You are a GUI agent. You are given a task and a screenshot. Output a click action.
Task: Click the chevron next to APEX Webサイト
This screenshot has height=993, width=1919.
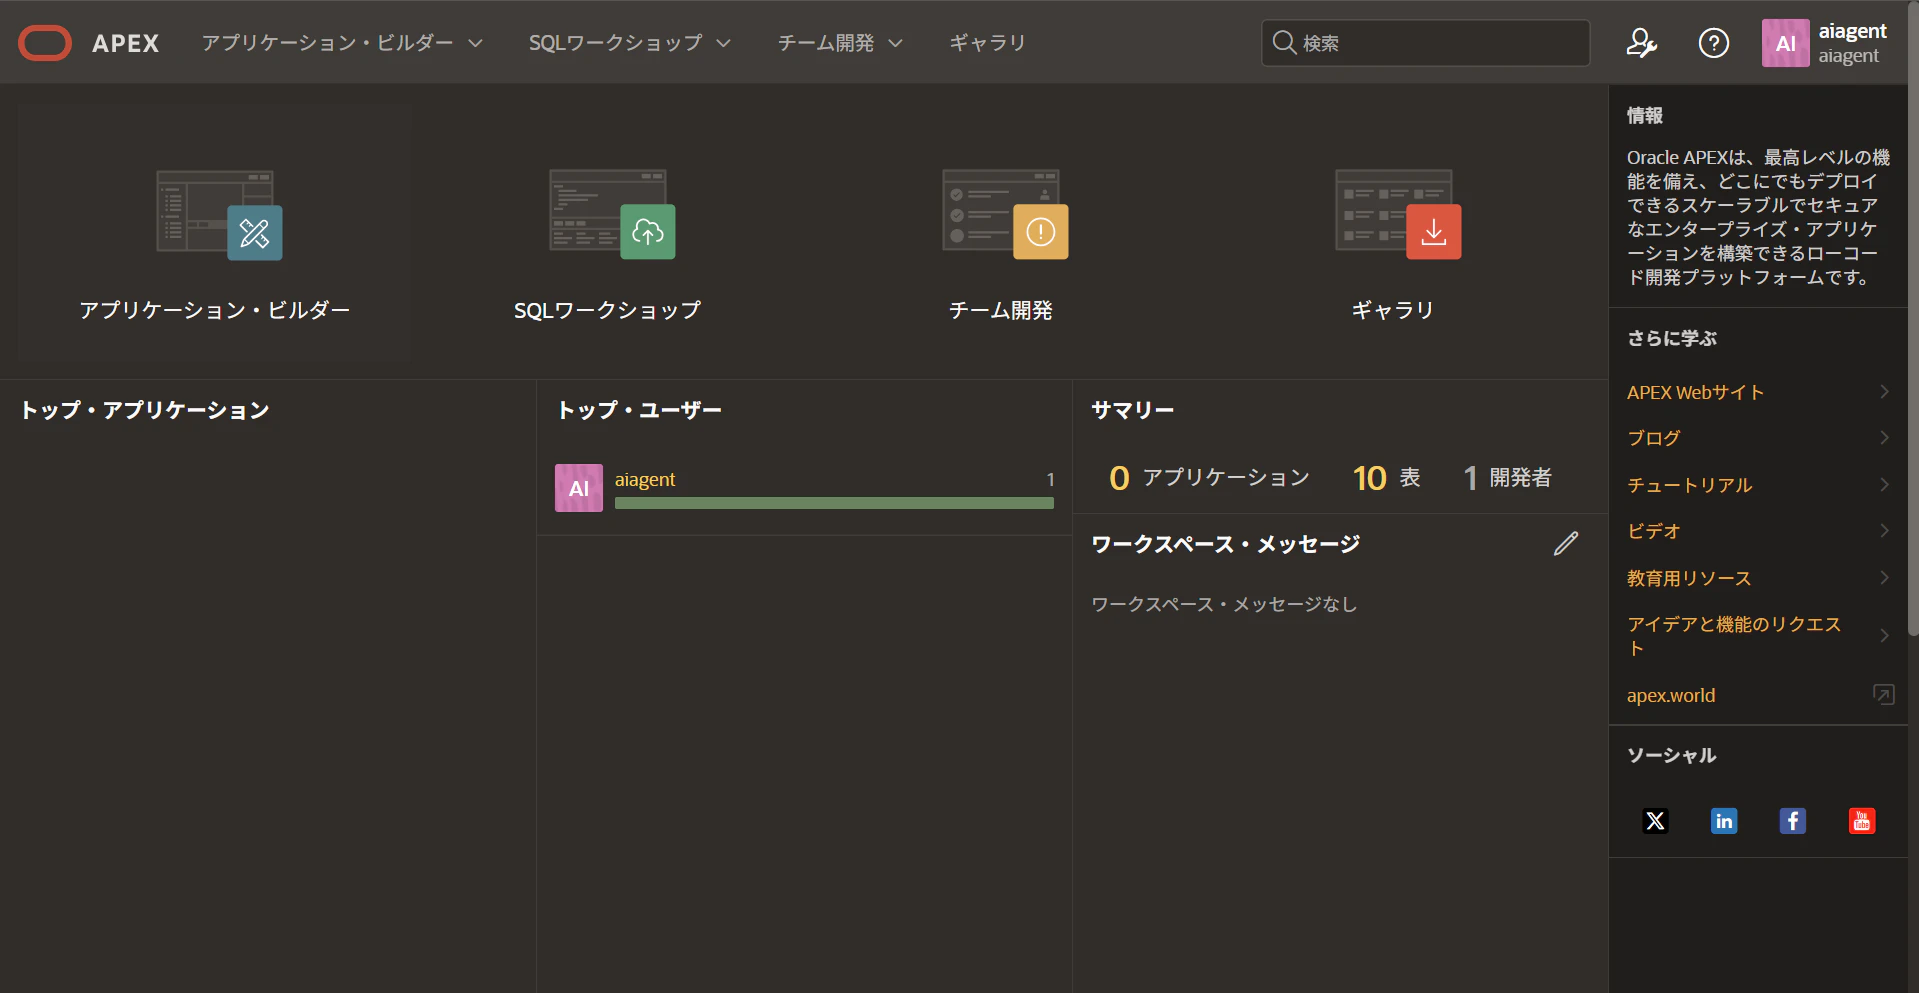[x=1884, y=392]
